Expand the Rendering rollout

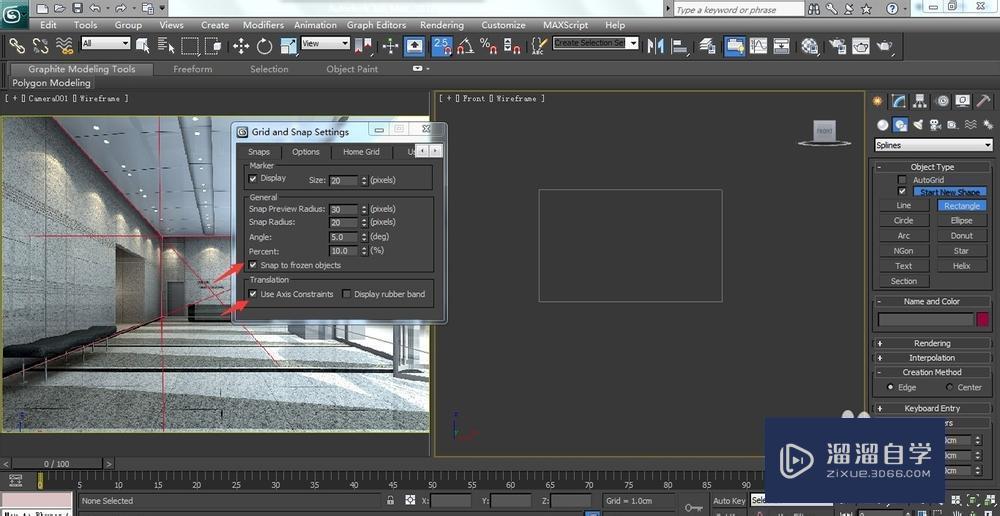(932, 343)
